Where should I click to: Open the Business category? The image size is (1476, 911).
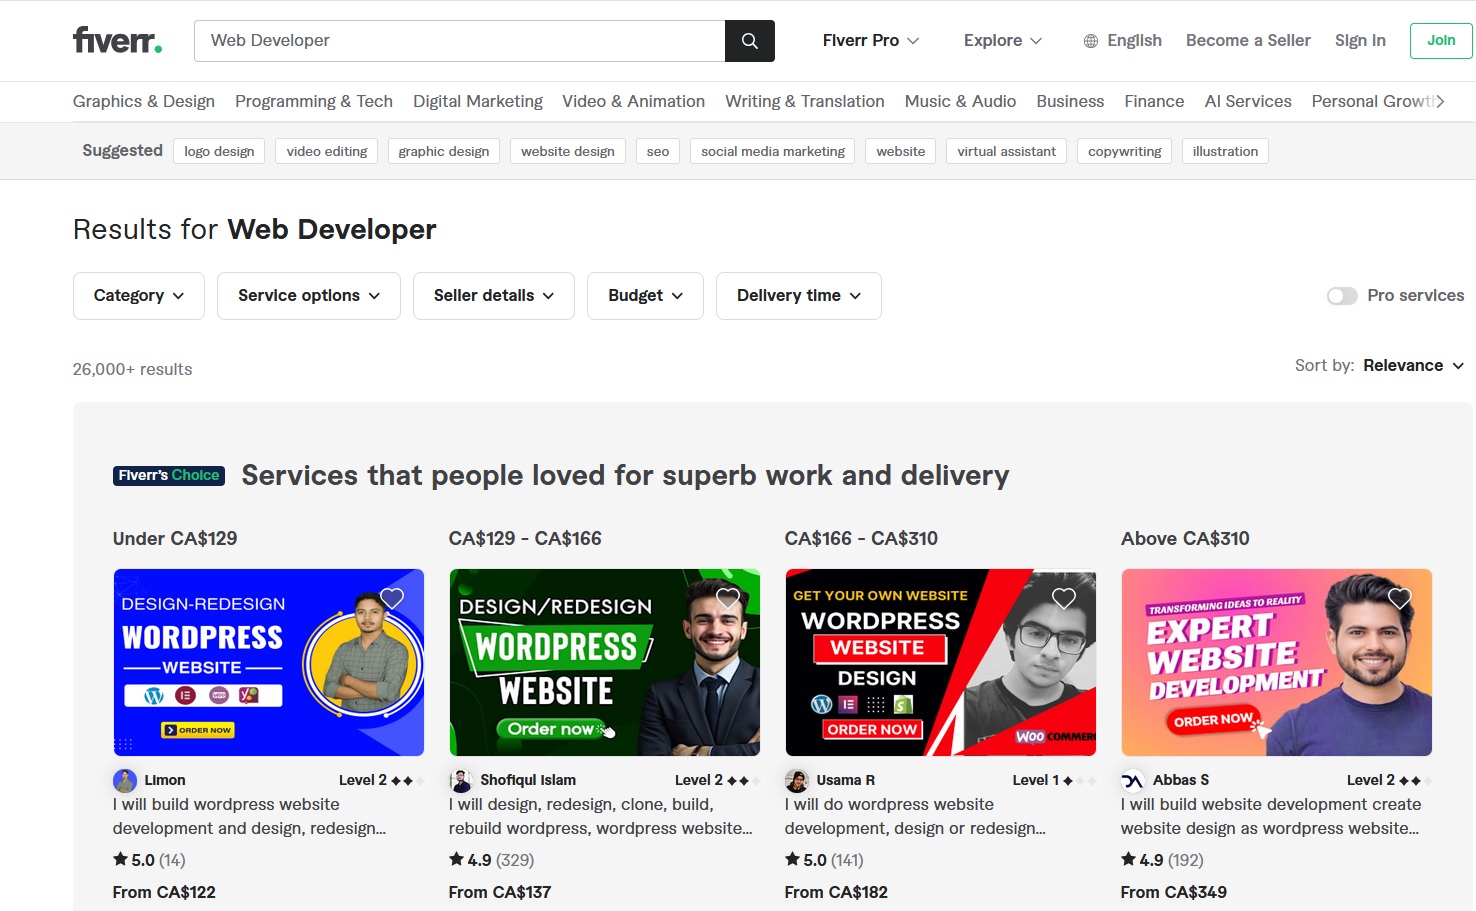(x=1070, y=101)
